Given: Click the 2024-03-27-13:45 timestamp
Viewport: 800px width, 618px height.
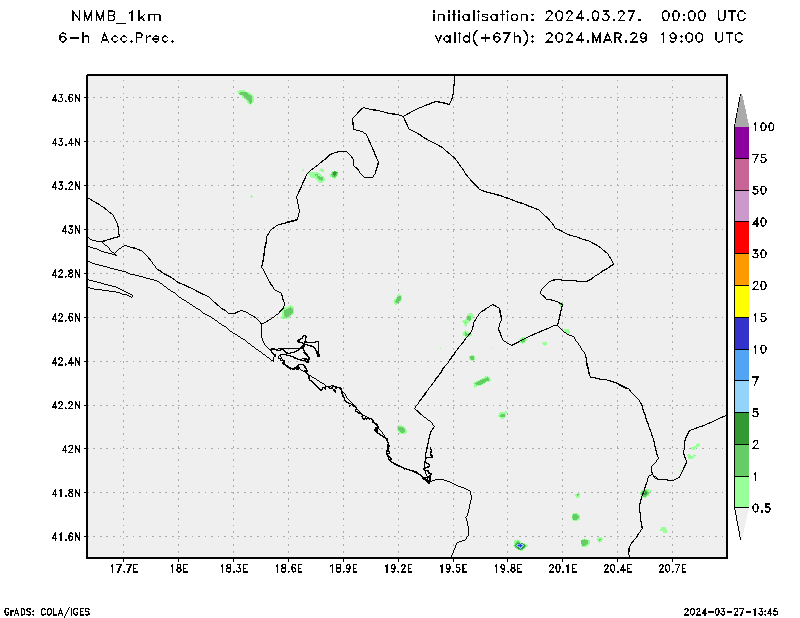Looking at the screenshot, I should coord(735,610).
